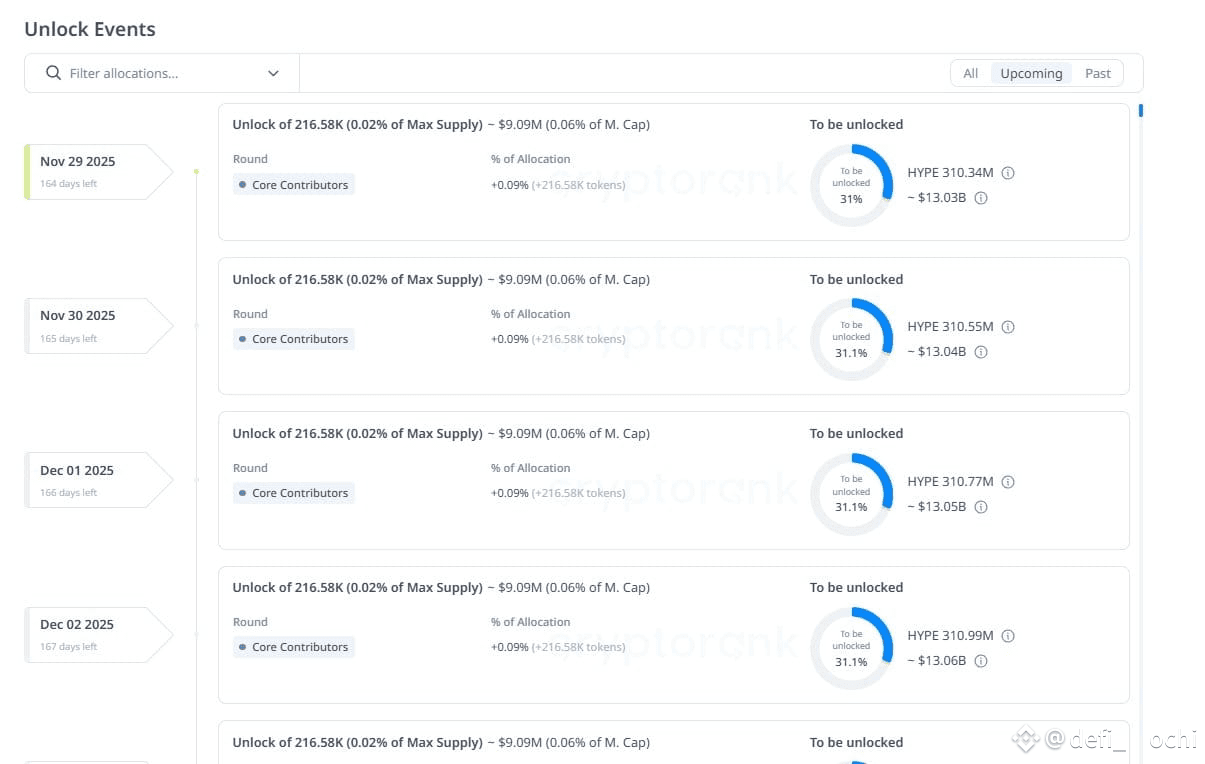Click the search magnifier icon in the filter box
This screenshot has width=1205, height=764.
(x=54, y=73)
